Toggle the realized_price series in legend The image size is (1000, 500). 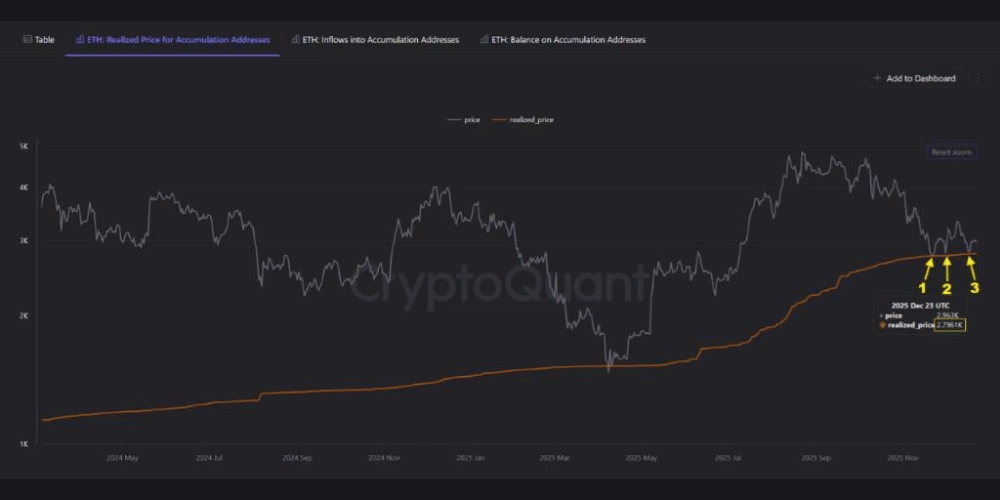pos(531,119)
